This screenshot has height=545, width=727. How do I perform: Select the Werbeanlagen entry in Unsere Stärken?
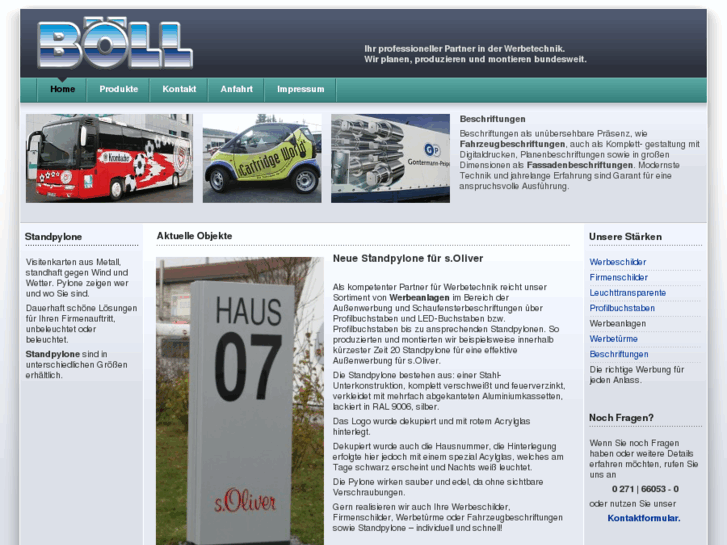[618, 323]
